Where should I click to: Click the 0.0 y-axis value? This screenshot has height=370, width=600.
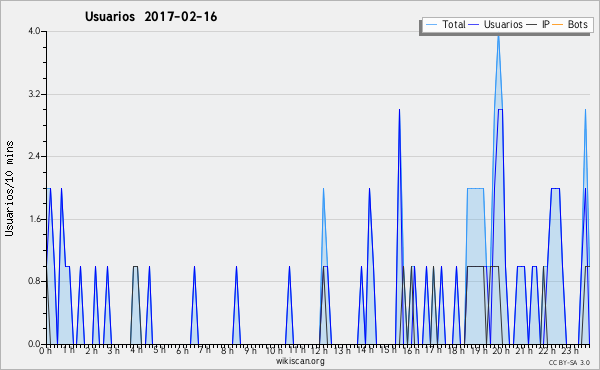point(34,344)
